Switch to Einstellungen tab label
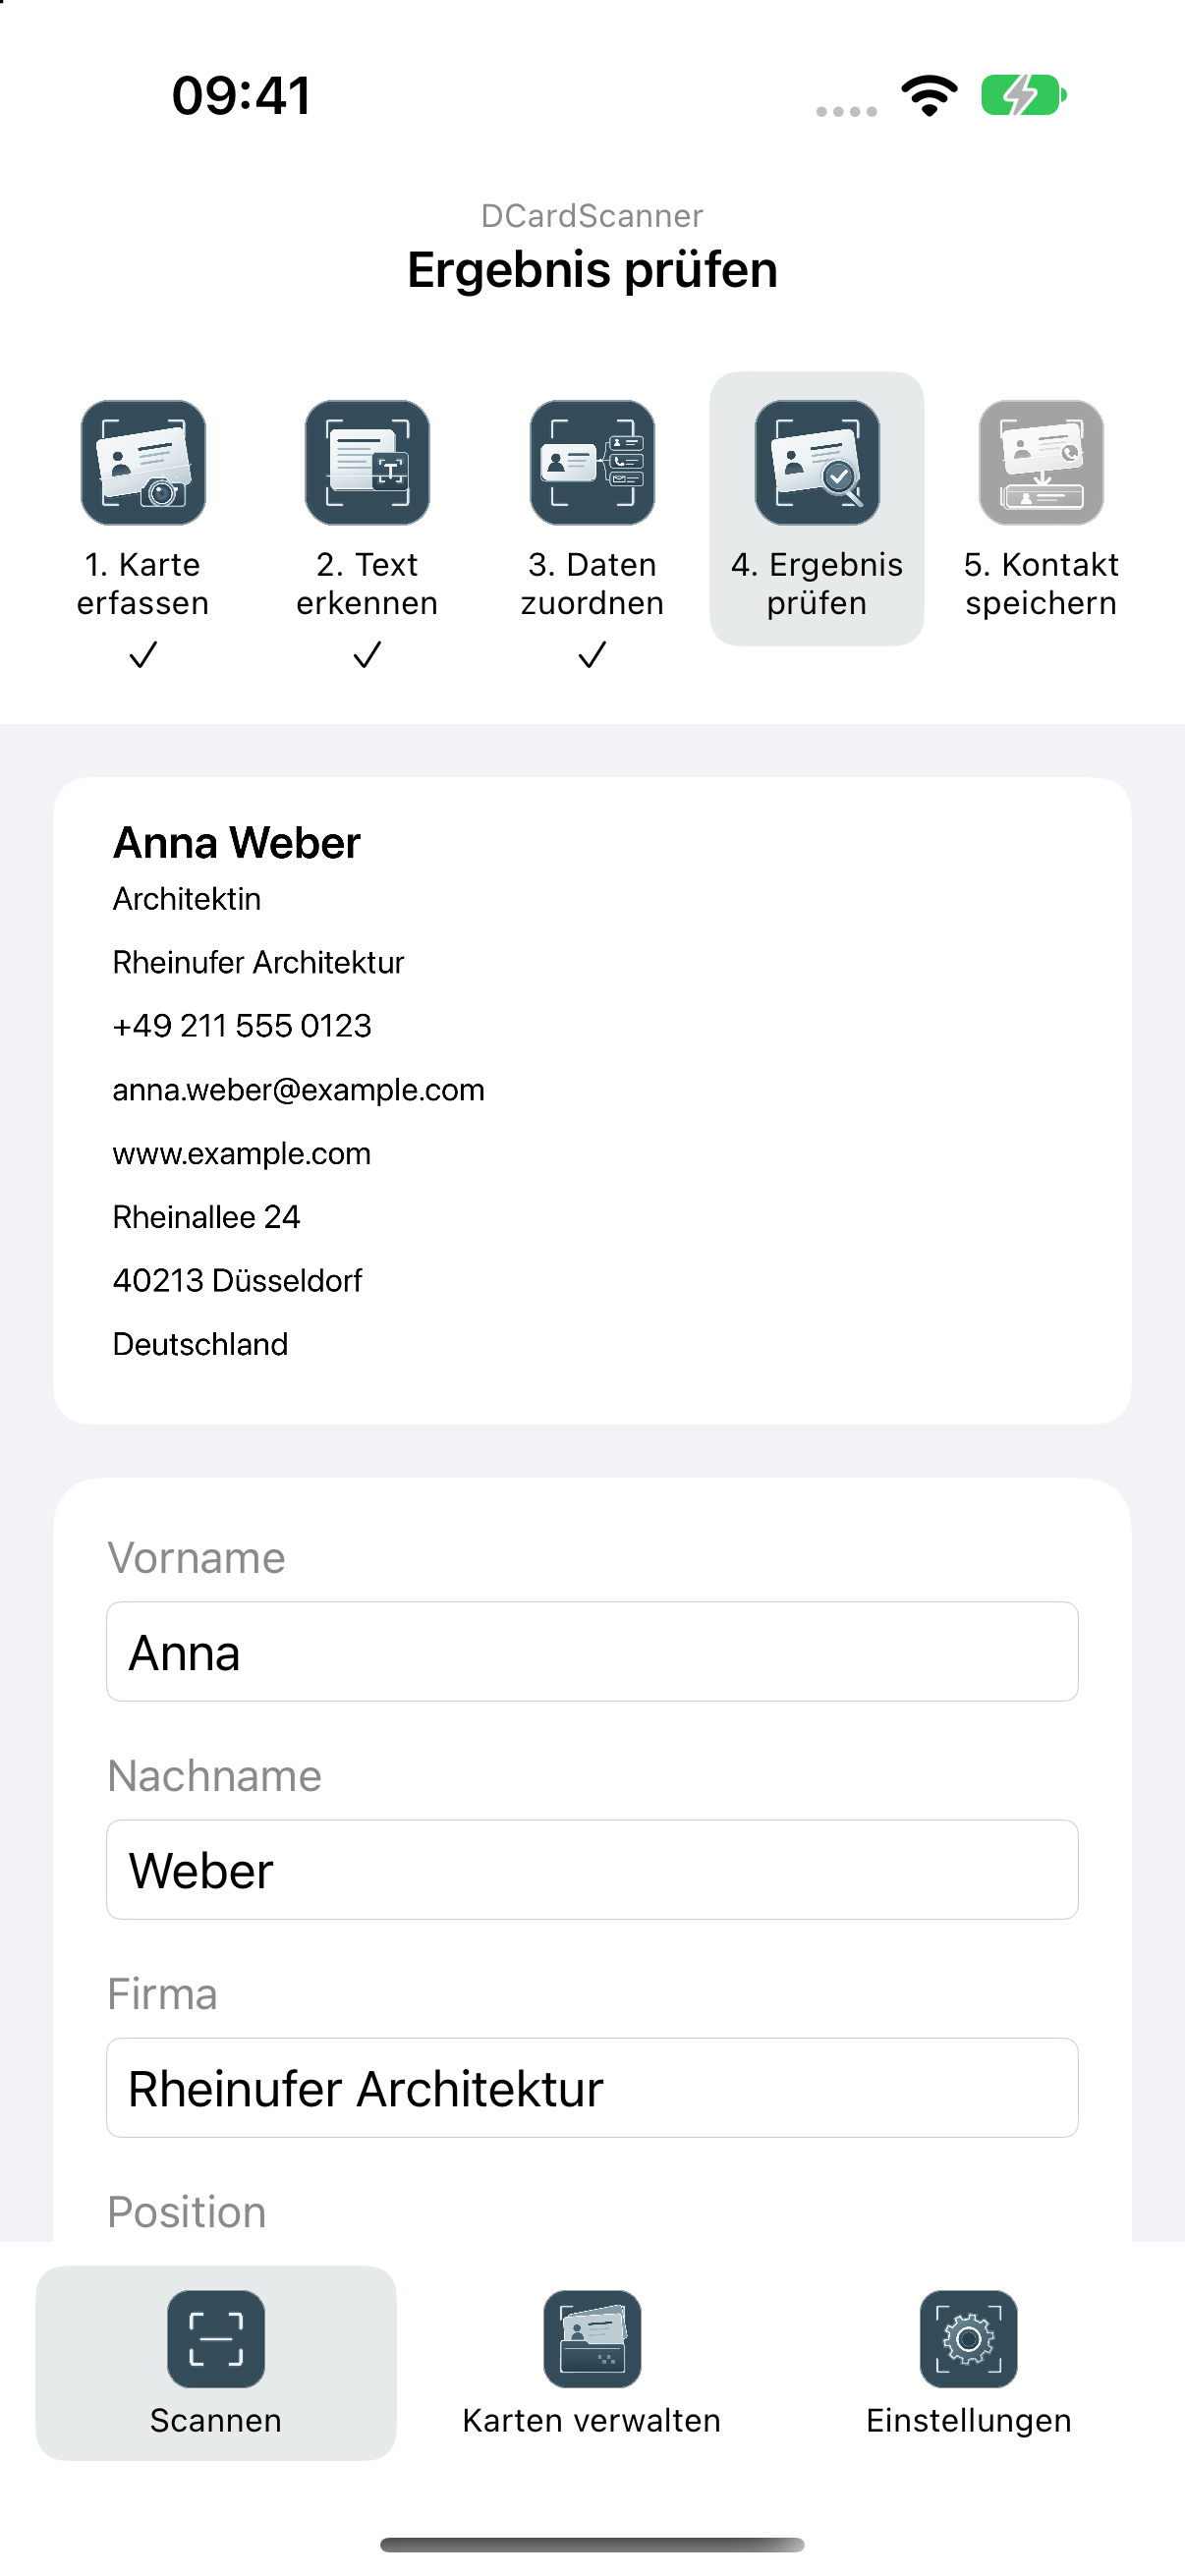Viewport: 1185px width, 2576px height. tap(968, 2421)
